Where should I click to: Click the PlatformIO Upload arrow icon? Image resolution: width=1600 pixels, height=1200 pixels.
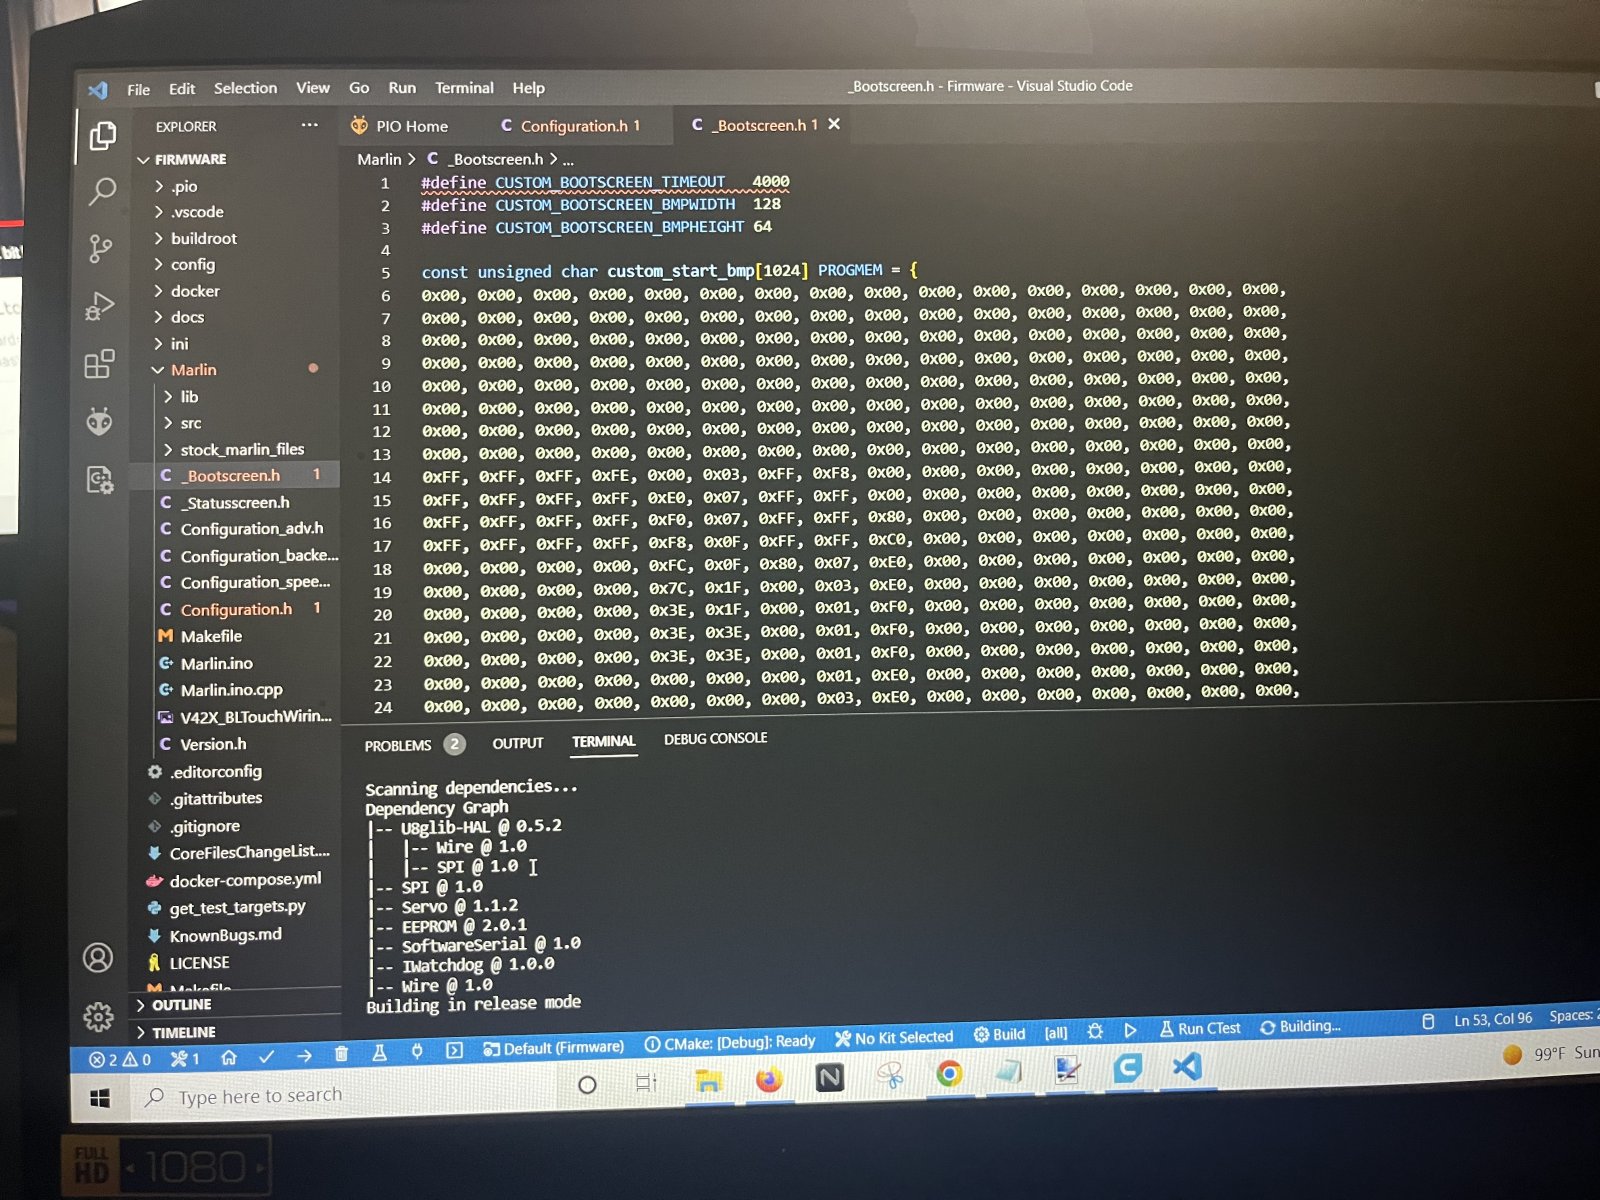[x=304, y=1055]
